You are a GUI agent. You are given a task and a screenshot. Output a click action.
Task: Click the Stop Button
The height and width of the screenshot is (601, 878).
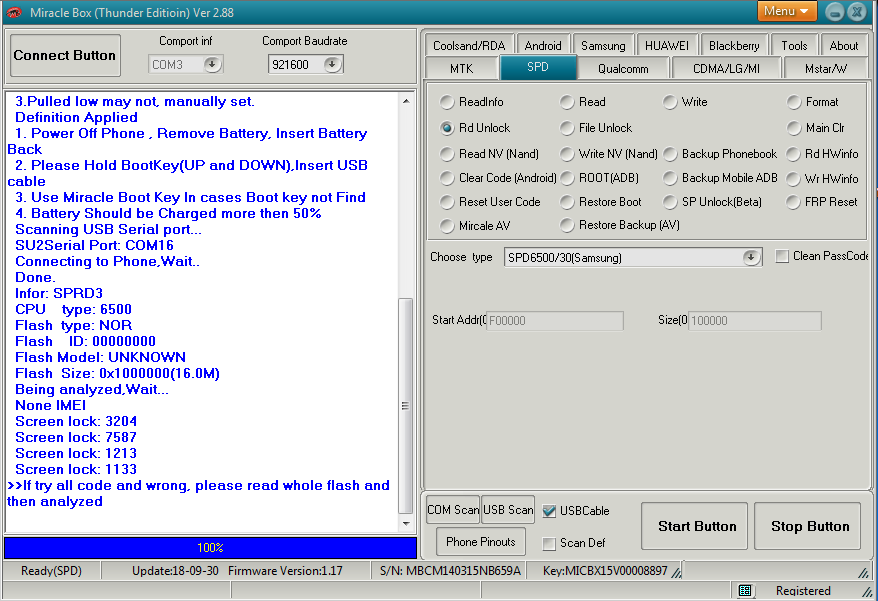coord(807,526)
